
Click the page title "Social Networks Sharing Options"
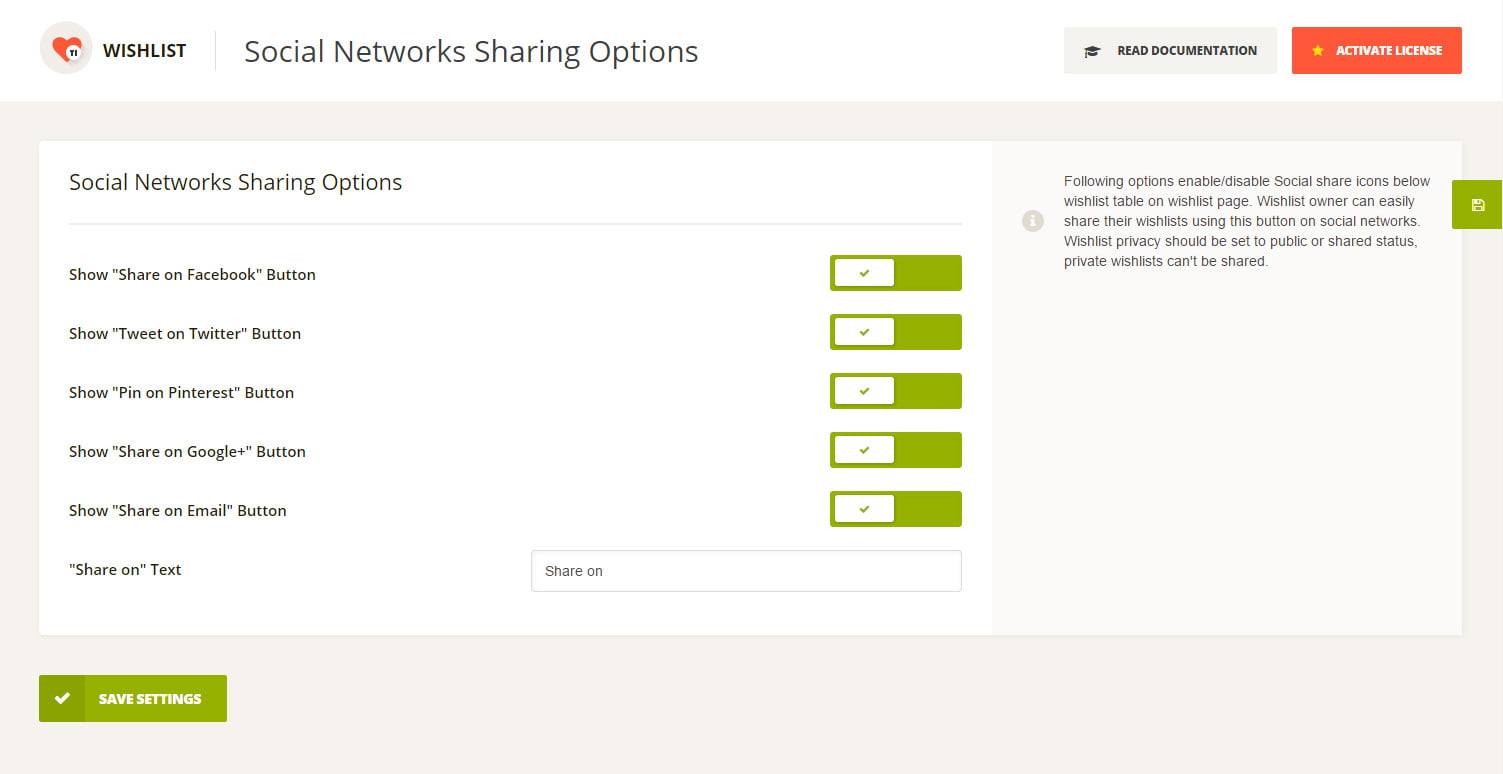(471, 51)
